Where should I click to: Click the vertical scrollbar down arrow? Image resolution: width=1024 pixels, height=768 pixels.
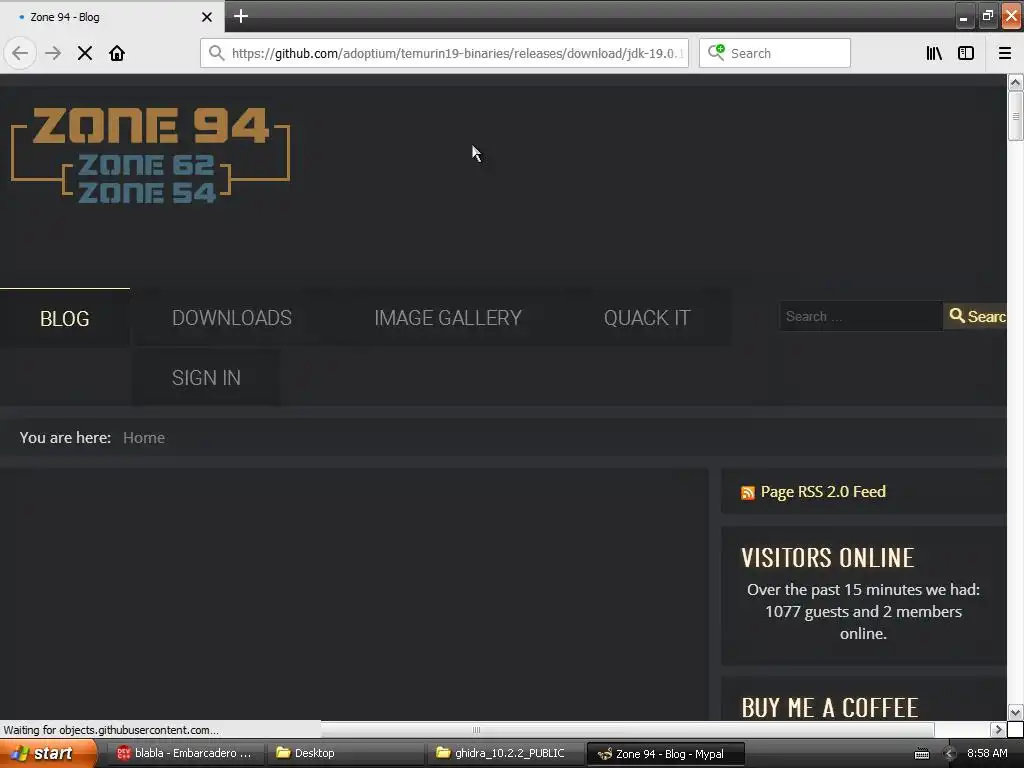[1015, 712]
